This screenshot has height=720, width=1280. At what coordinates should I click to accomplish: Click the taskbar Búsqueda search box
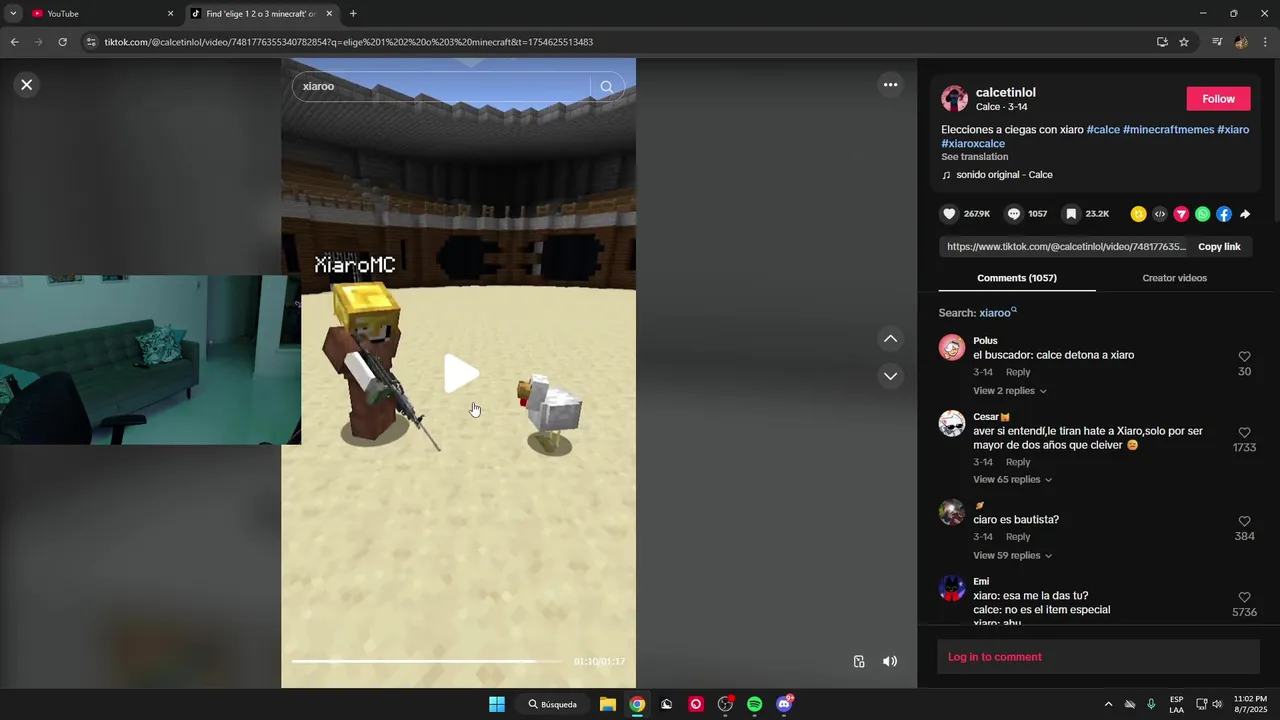[553, 704]
